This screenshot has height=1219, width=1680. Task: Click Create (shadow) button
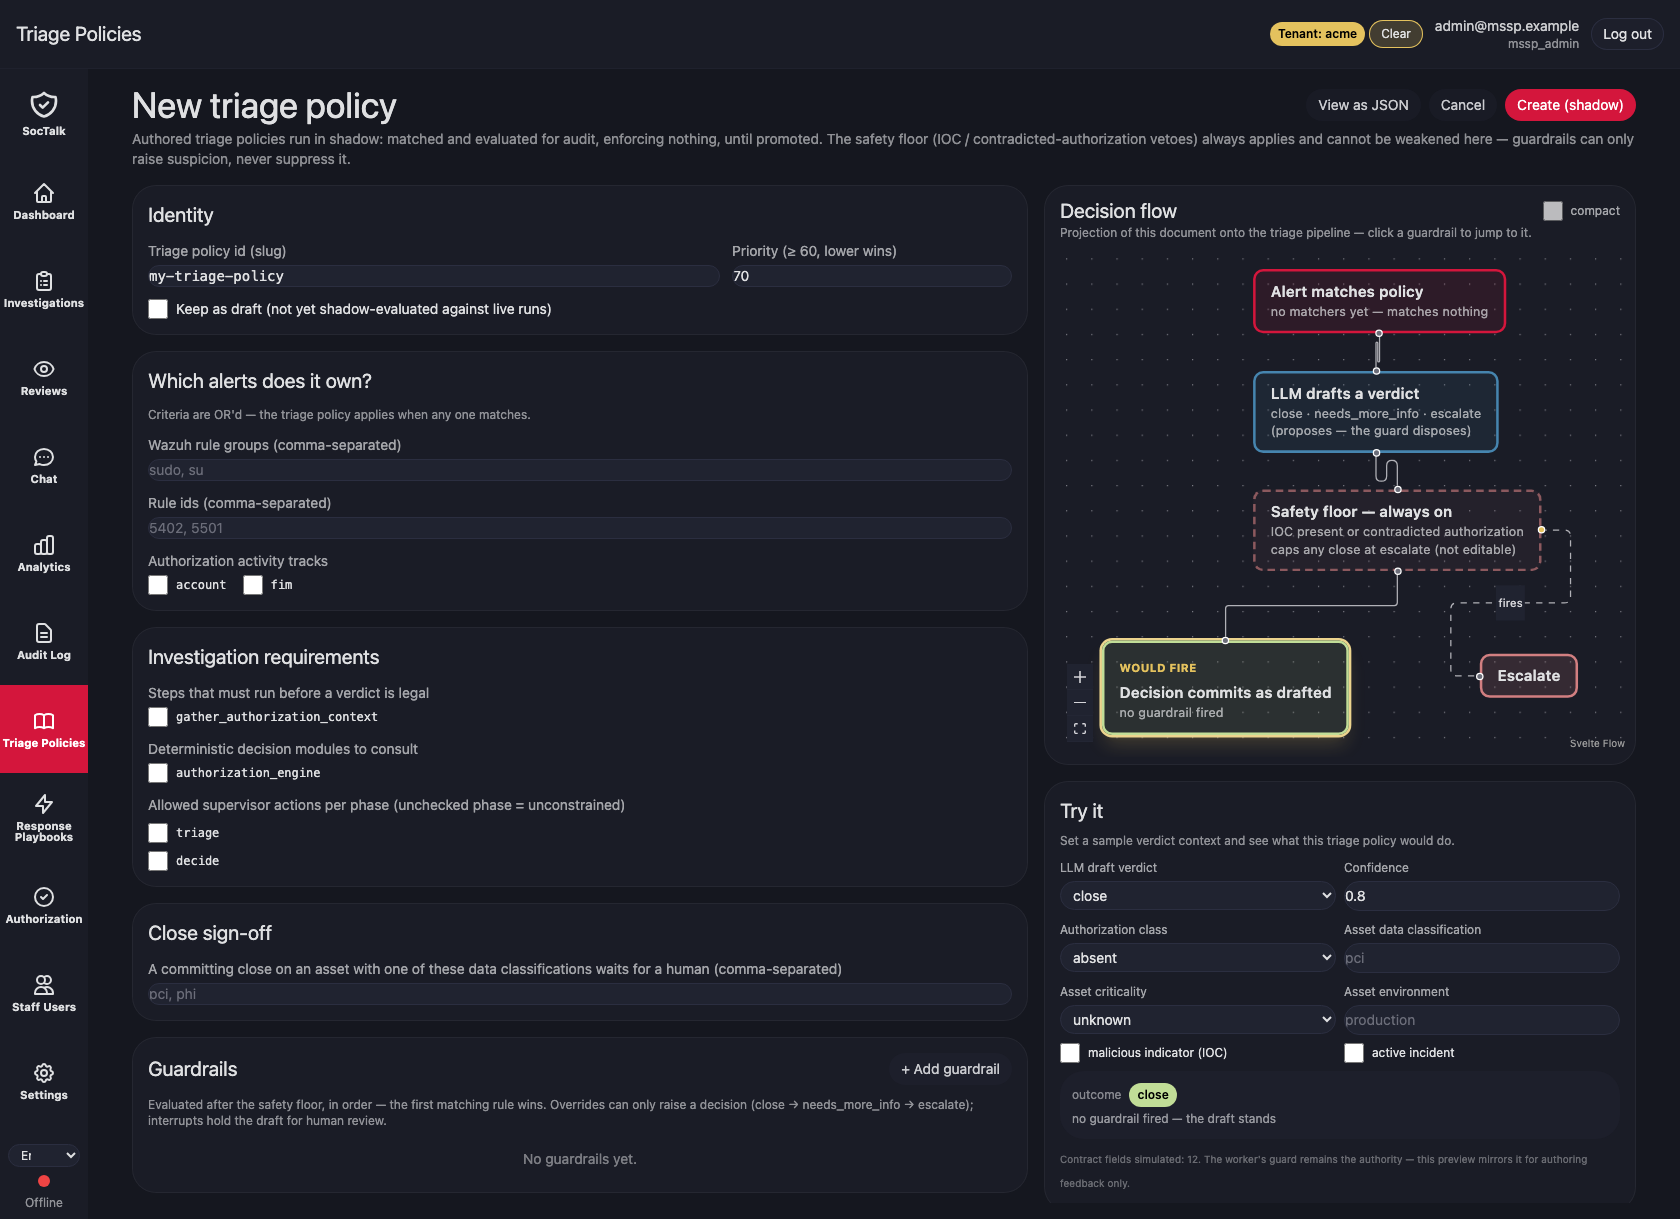click(x=1570, y=105)
